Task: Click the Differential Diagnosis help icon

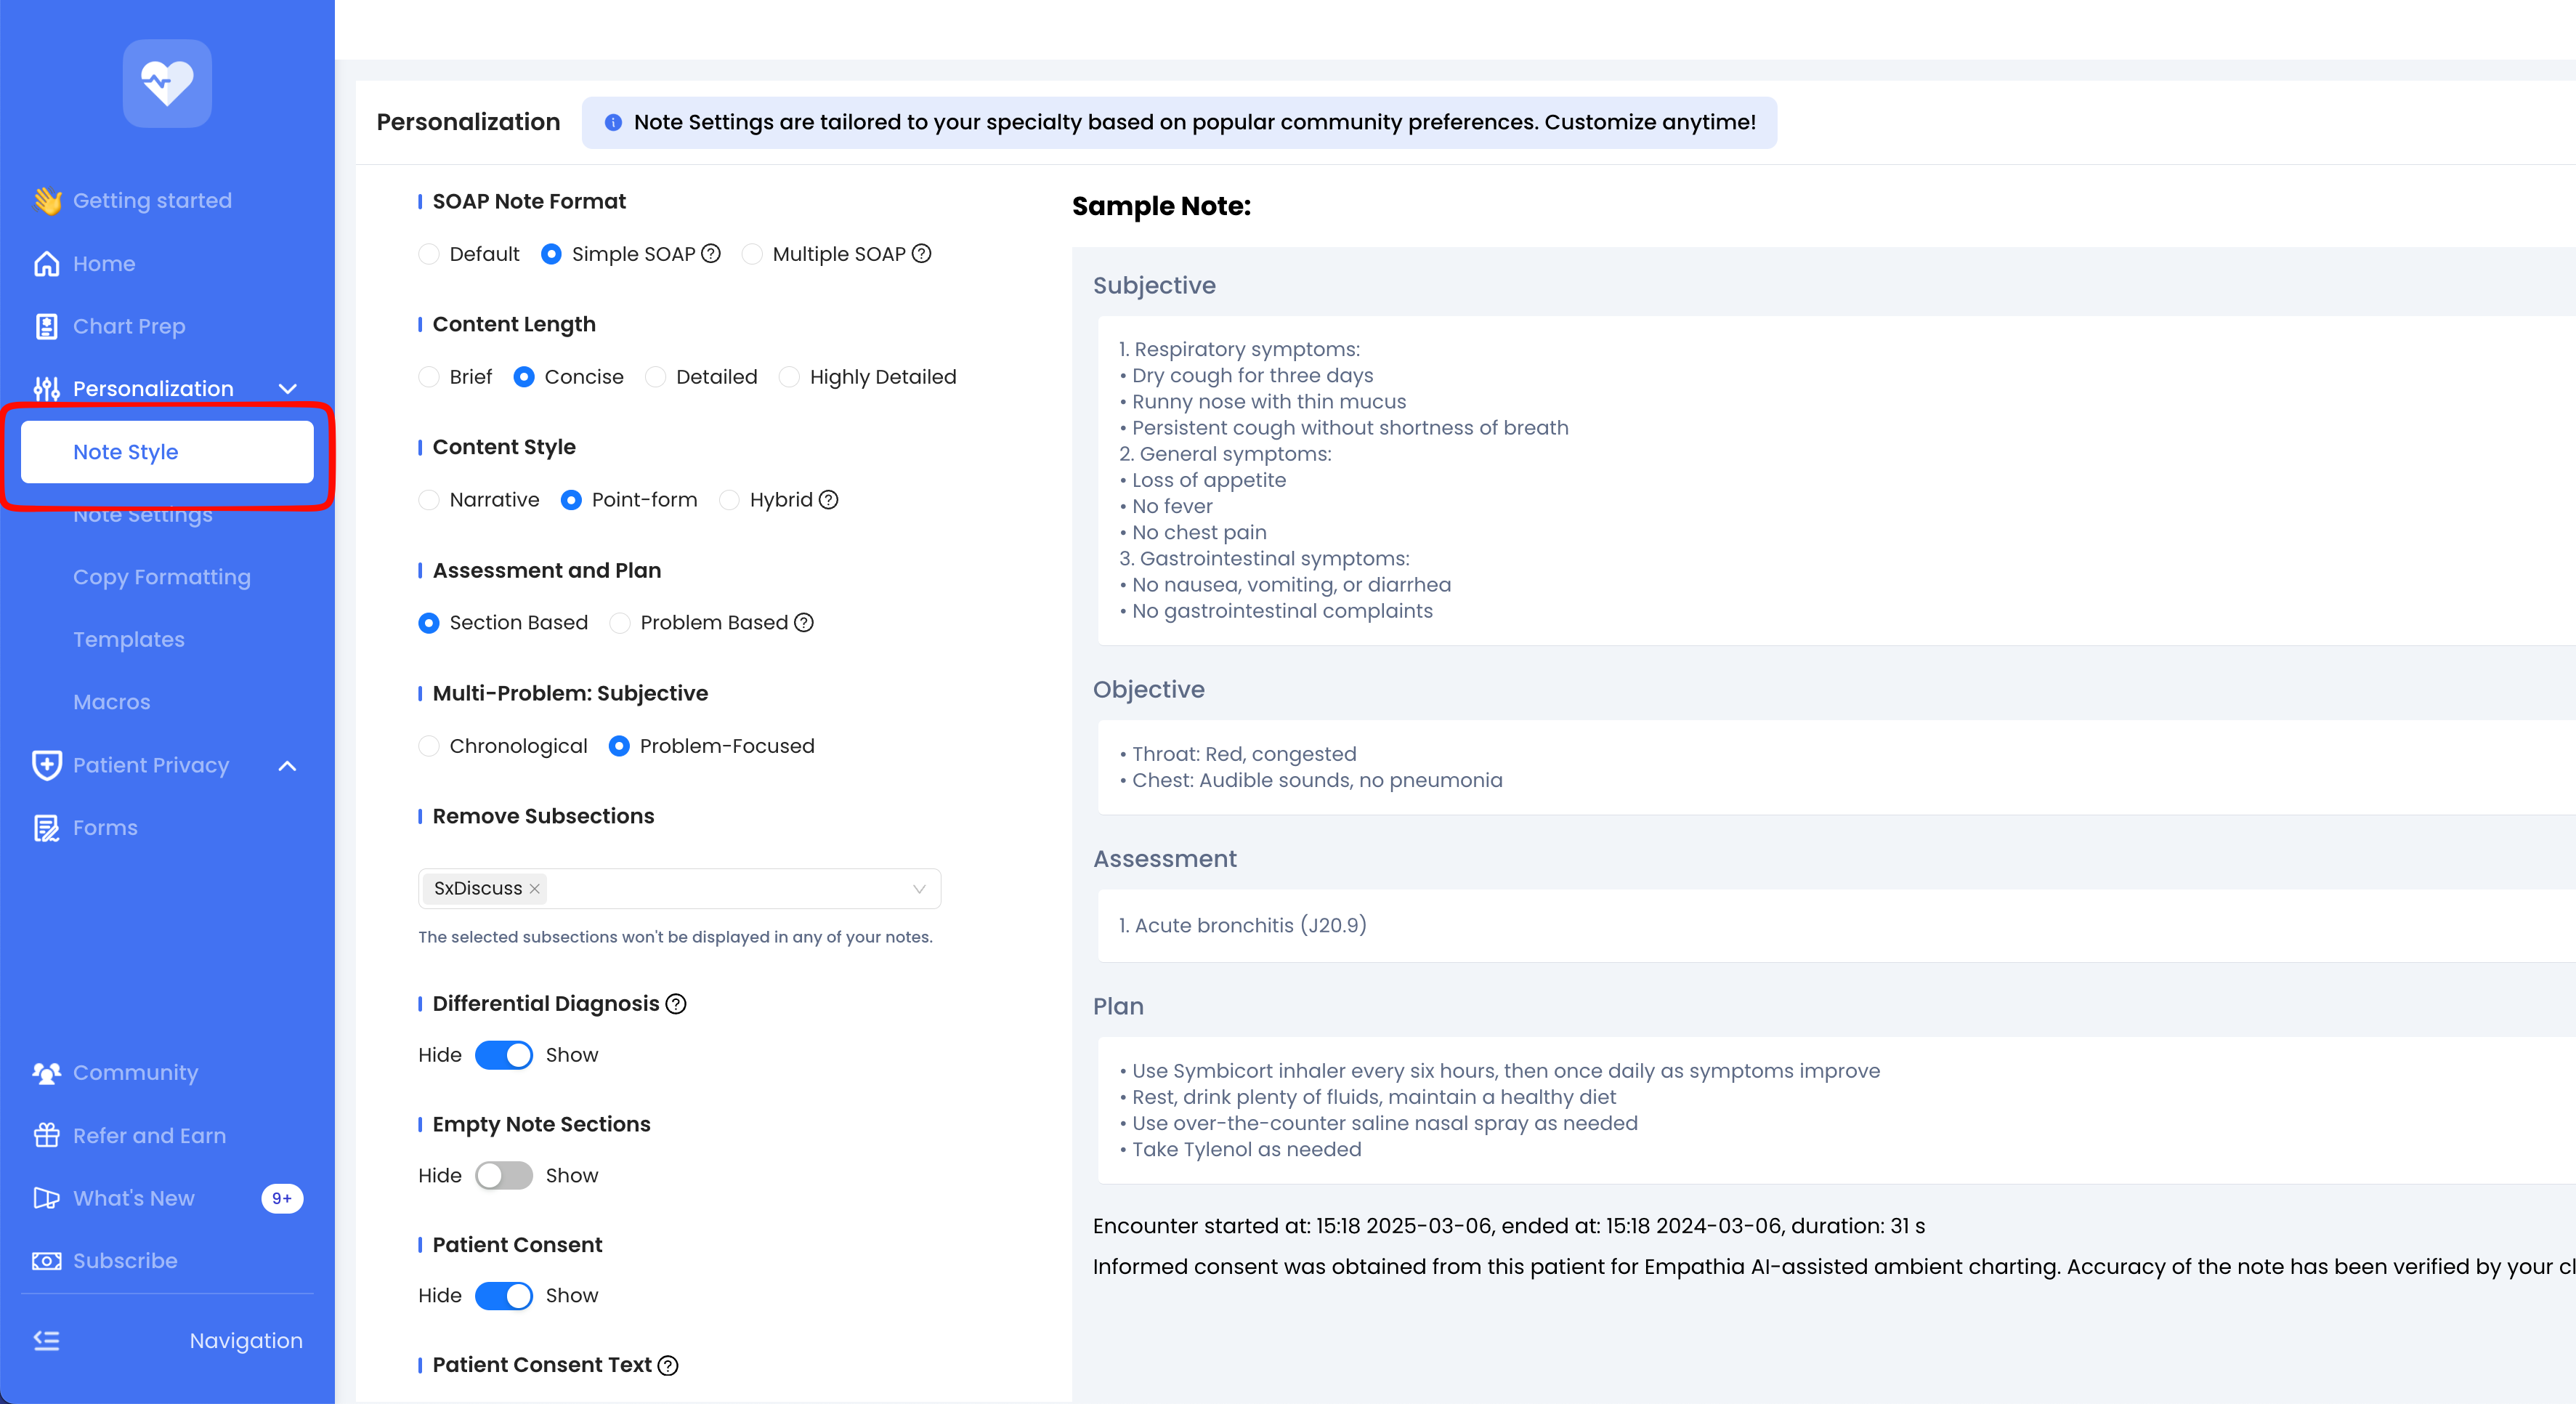Action: point(676,1004)
